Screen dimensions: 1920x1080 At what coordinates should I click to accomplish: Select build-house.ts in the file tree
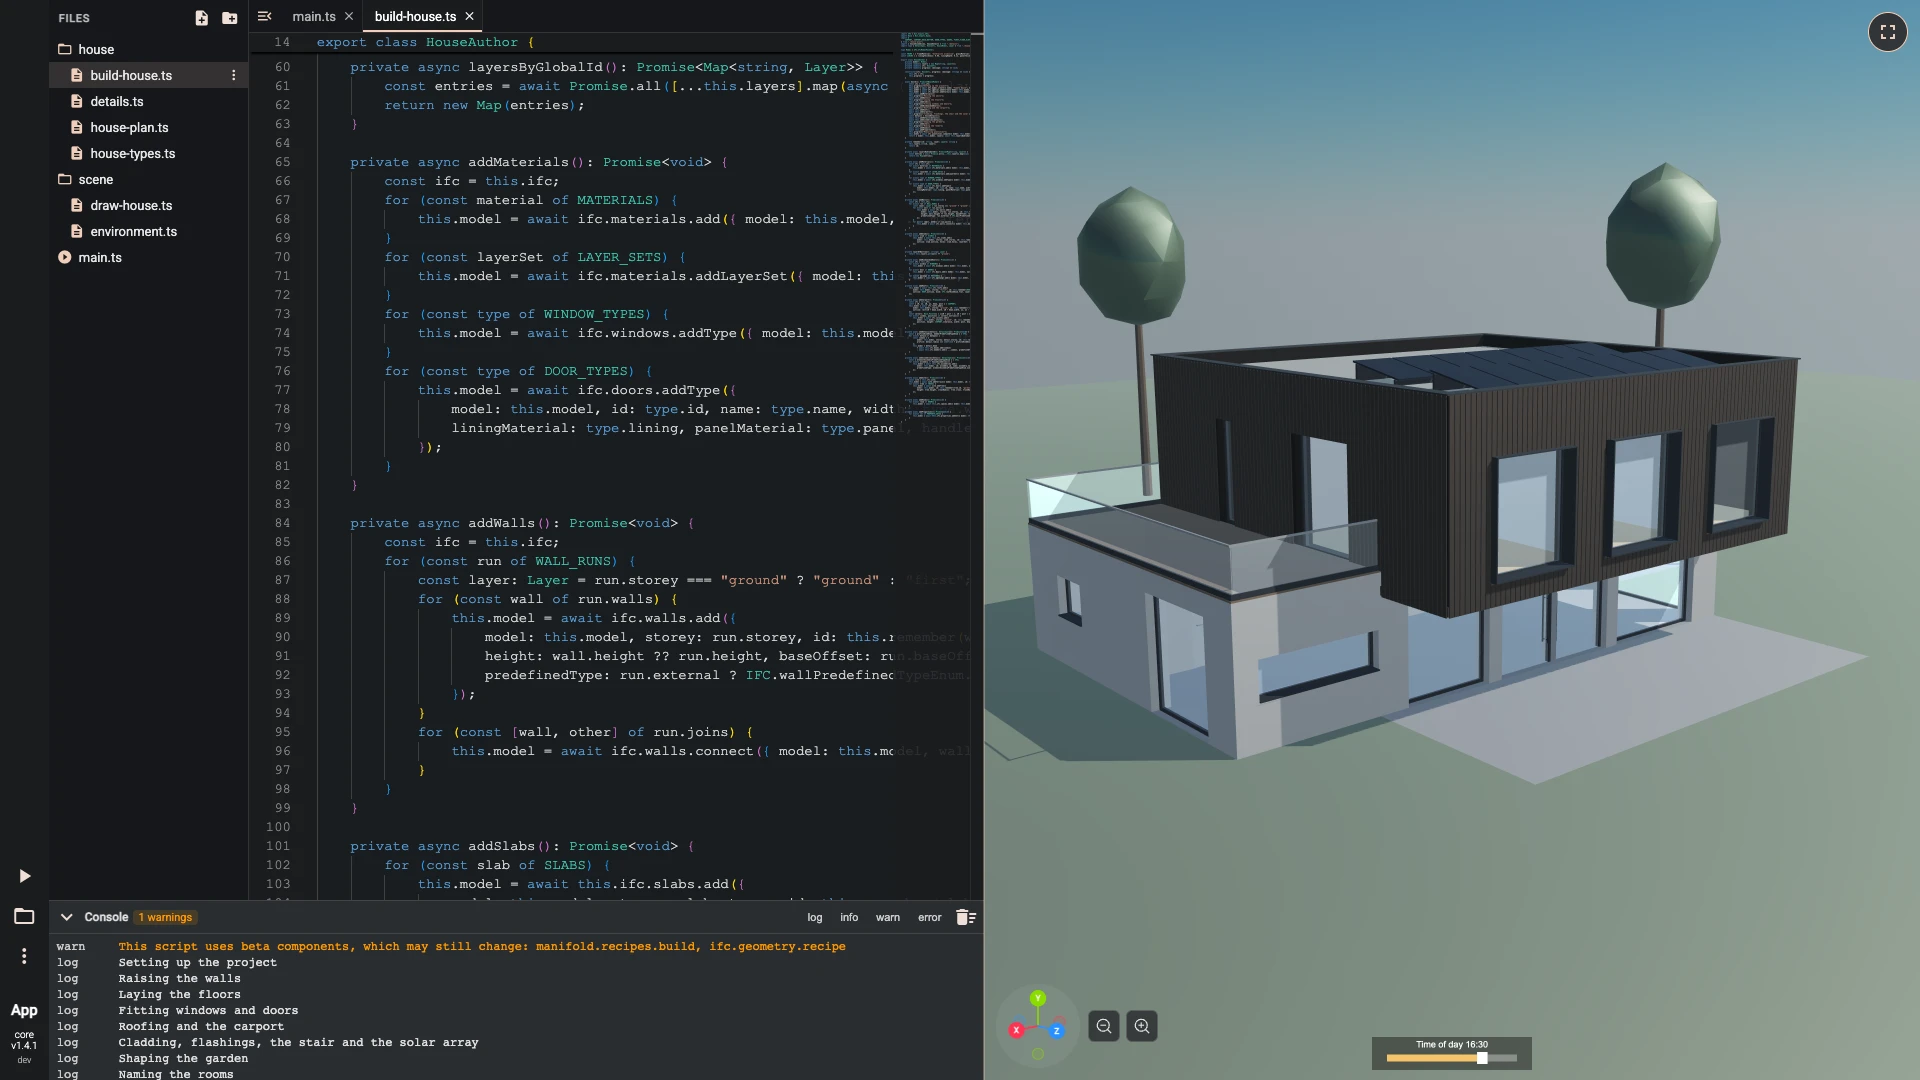coord(148,75)
